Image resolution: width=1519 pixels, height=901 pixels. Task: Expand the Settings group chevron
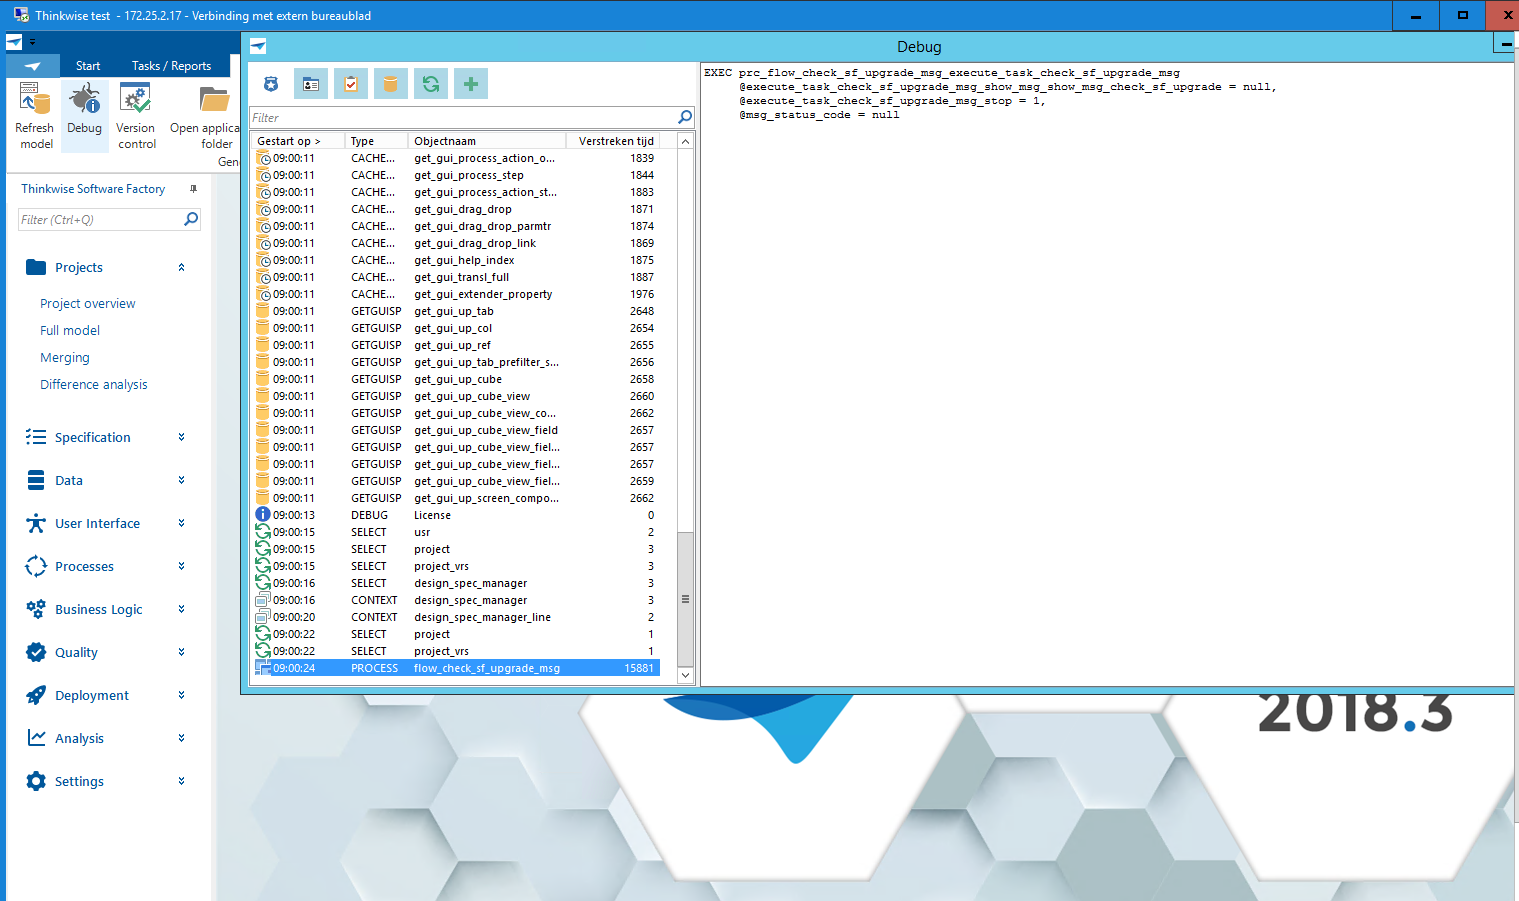tap(181, 781)
